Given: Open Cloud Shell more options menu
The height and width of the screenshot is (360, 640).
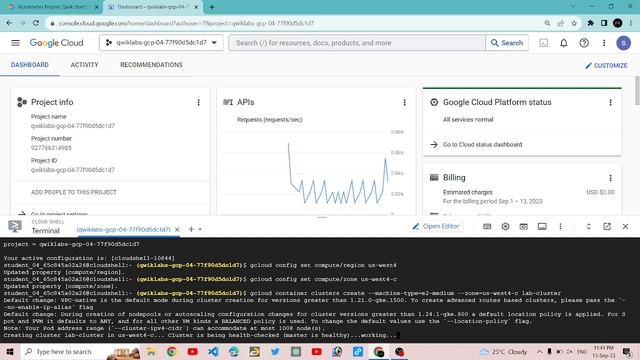Looking at the screenshot, I should 560,227.
